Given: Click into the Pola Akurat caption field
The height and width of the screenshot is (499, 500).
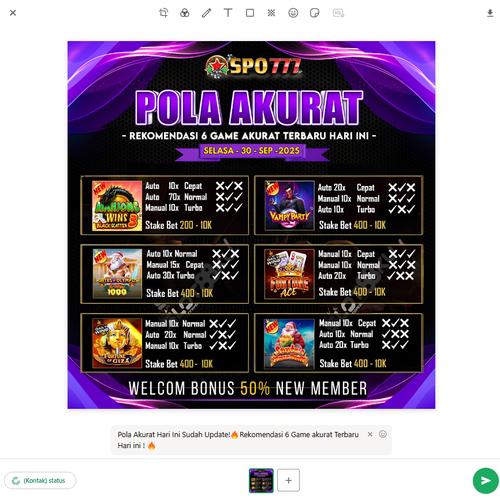Looking at the screenshot, I should [238, 440].
